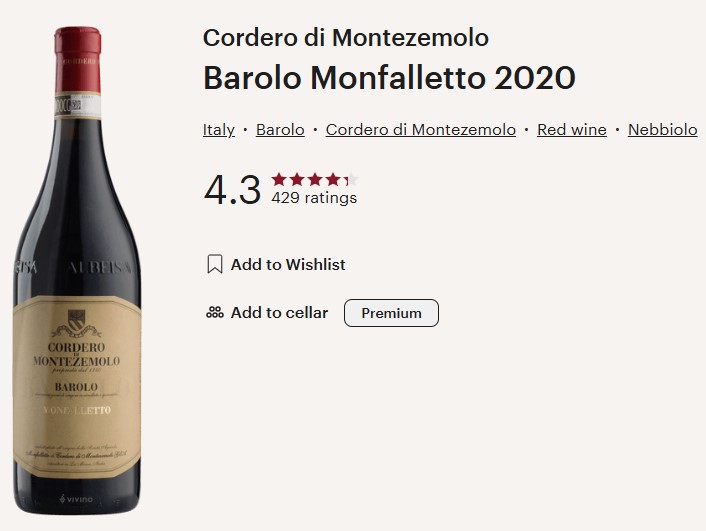The width and height of the screenshot is (706, 531).
Task: Click the fourth rating star
Action: (x=333, y=180)
